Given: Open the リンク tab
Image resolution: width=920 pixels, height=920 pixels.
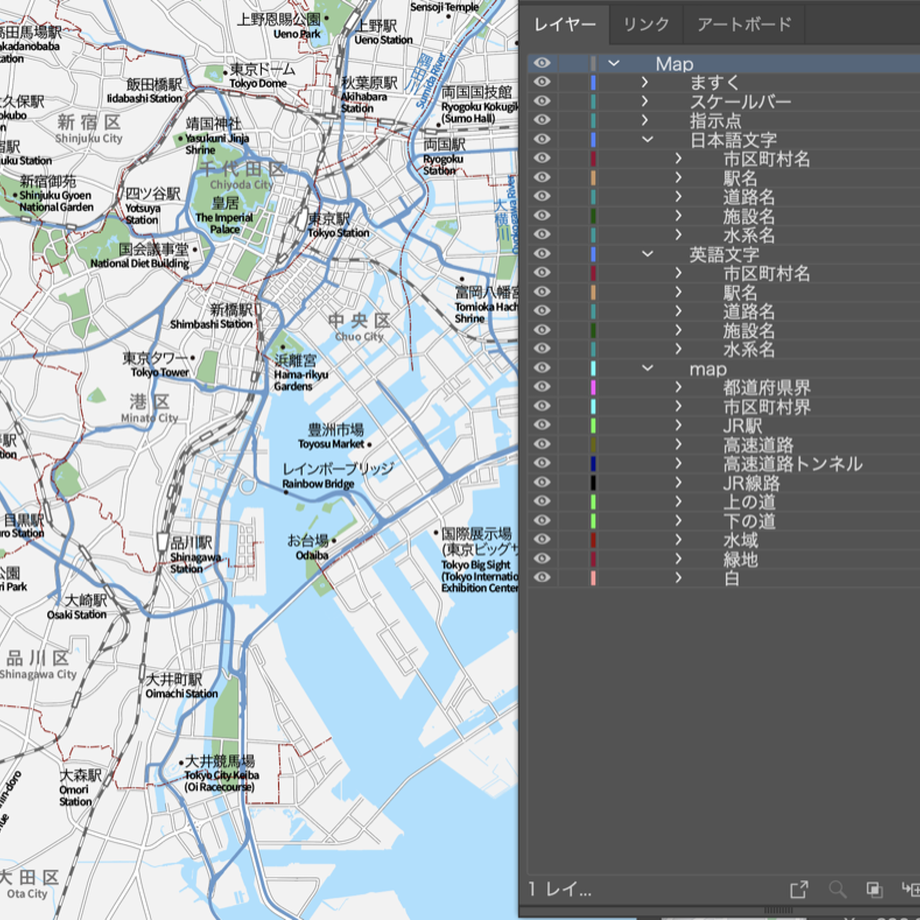Looking at the screenshot, I should [x=646, y=24].
